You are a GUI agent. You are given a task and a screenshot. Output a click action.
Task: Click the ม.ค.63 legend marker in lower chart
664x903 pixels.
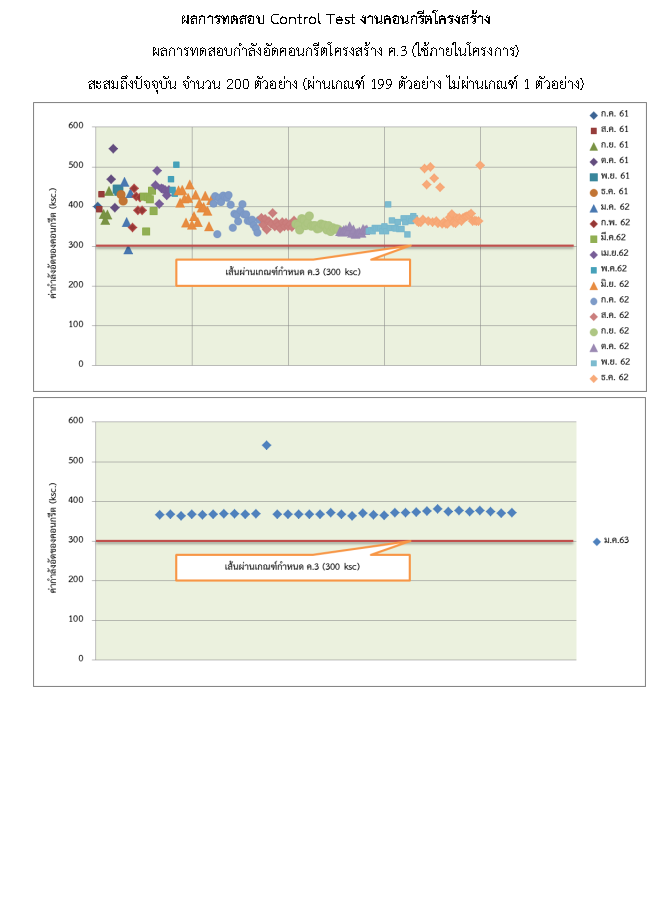coord(597,541)
